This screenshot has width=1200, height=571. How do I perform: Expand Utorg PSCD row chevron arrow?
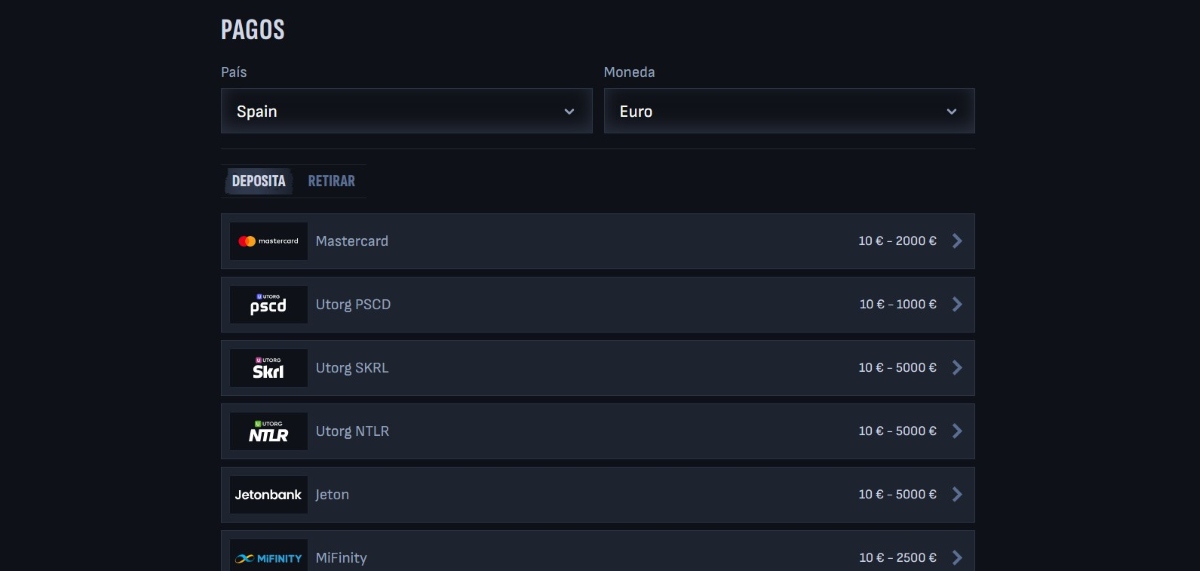(957, 304)
